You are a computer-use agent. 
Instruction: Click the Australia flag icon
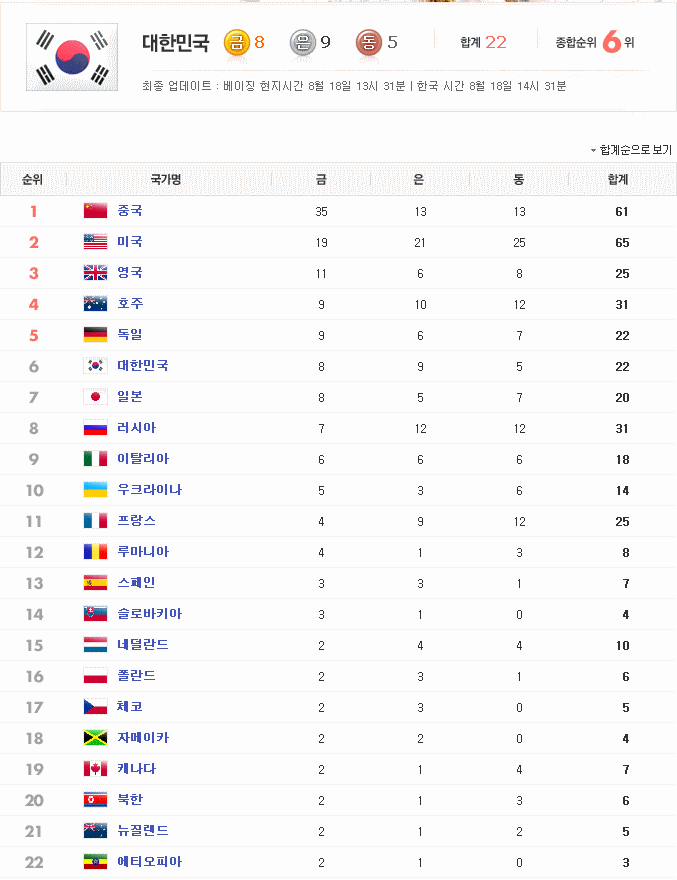tap(95, 304)
